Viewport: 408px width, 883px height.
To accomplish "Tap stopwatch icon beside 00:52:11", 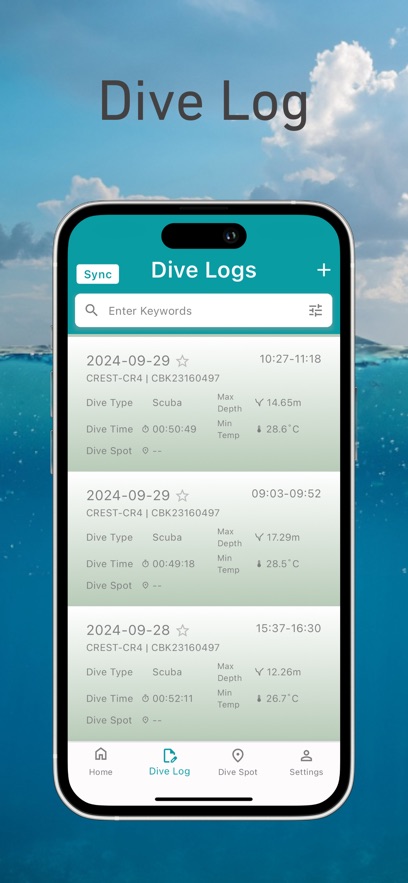I will click(x=145, y=698).
